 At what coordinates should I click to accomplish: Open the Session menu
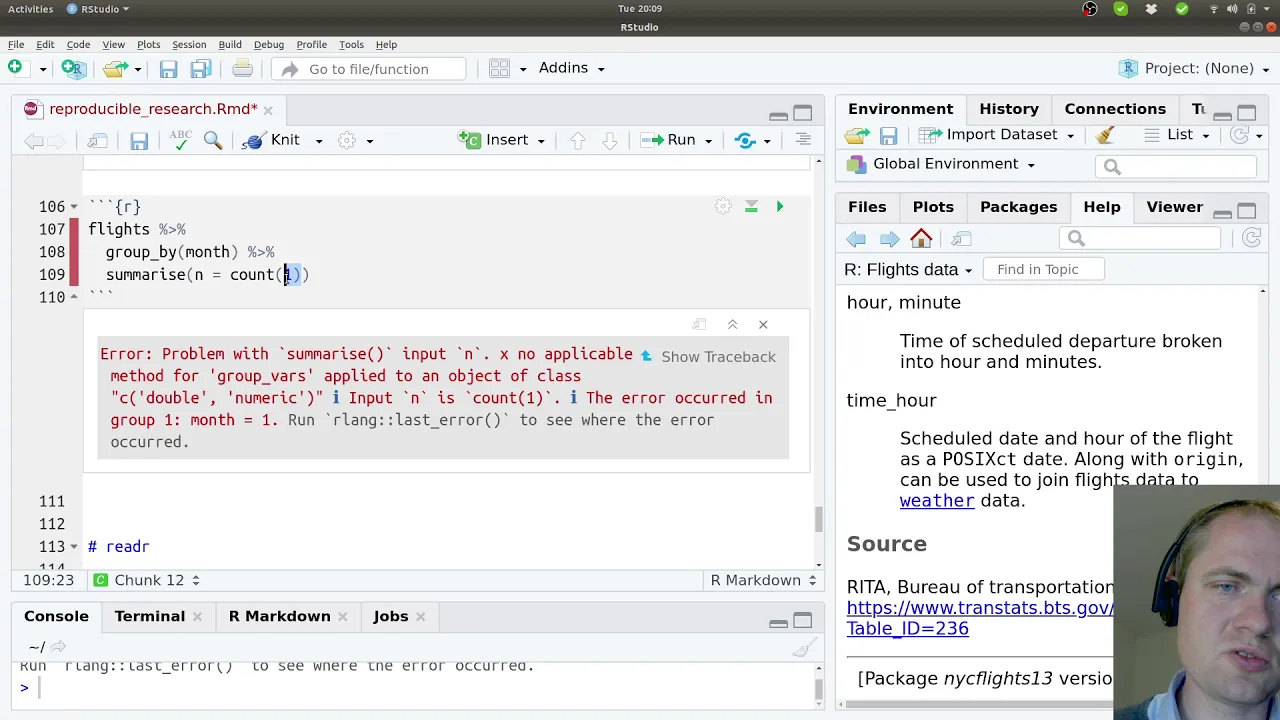(189, 44)
